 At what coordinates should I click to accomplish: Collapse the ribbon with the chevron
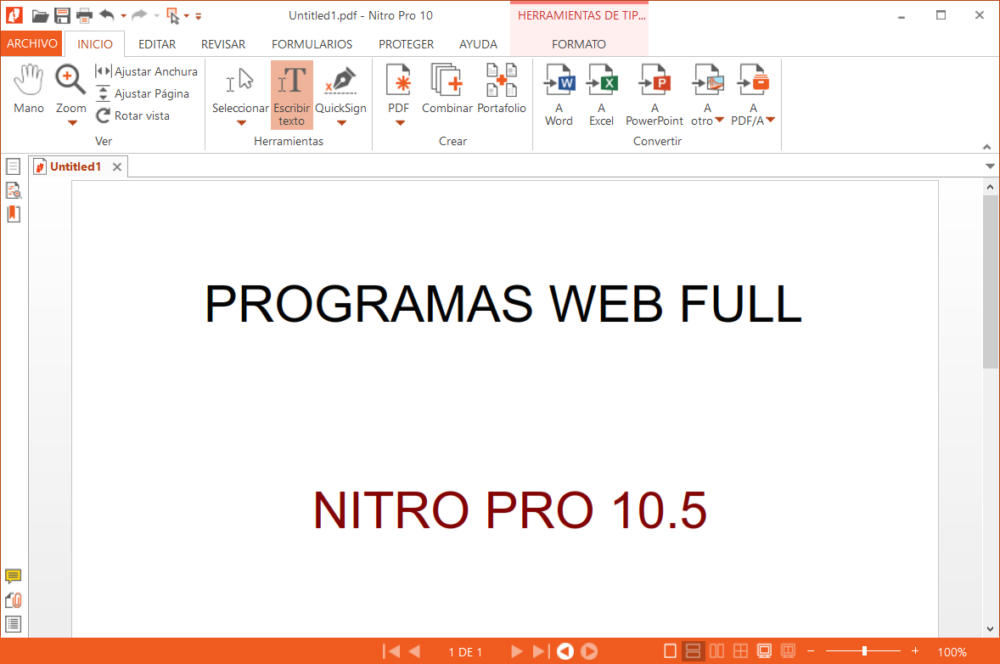(987, 147)
